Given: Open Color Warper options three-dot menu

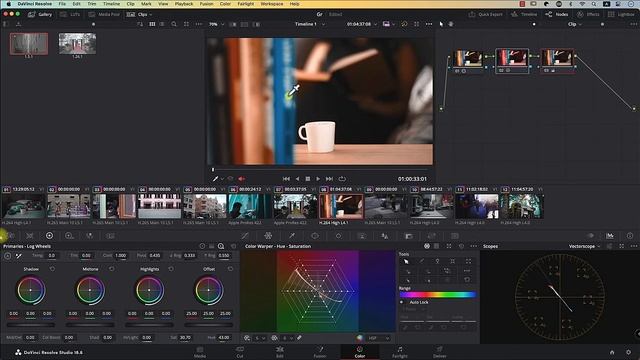Looking at the screenshot, I should 473,246.
